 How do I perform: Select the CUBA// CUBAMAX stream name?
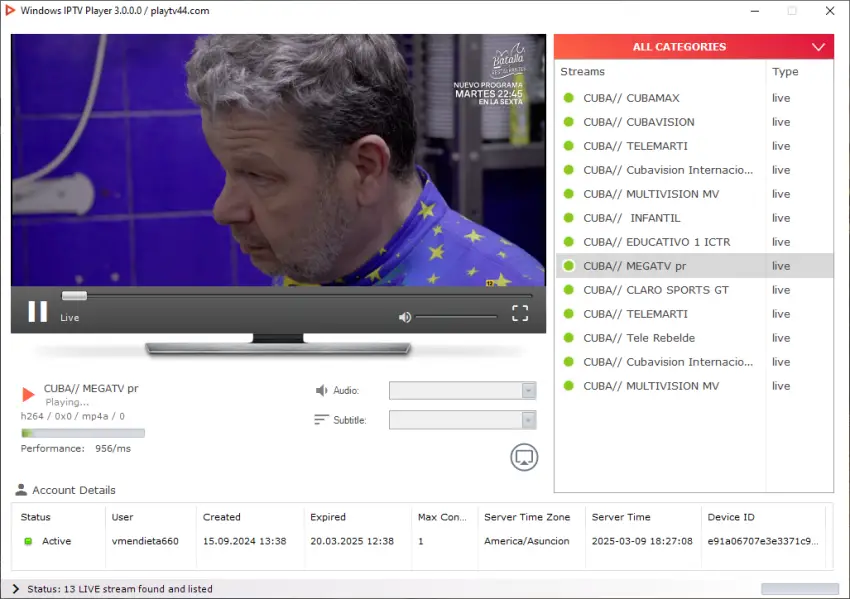632,98
